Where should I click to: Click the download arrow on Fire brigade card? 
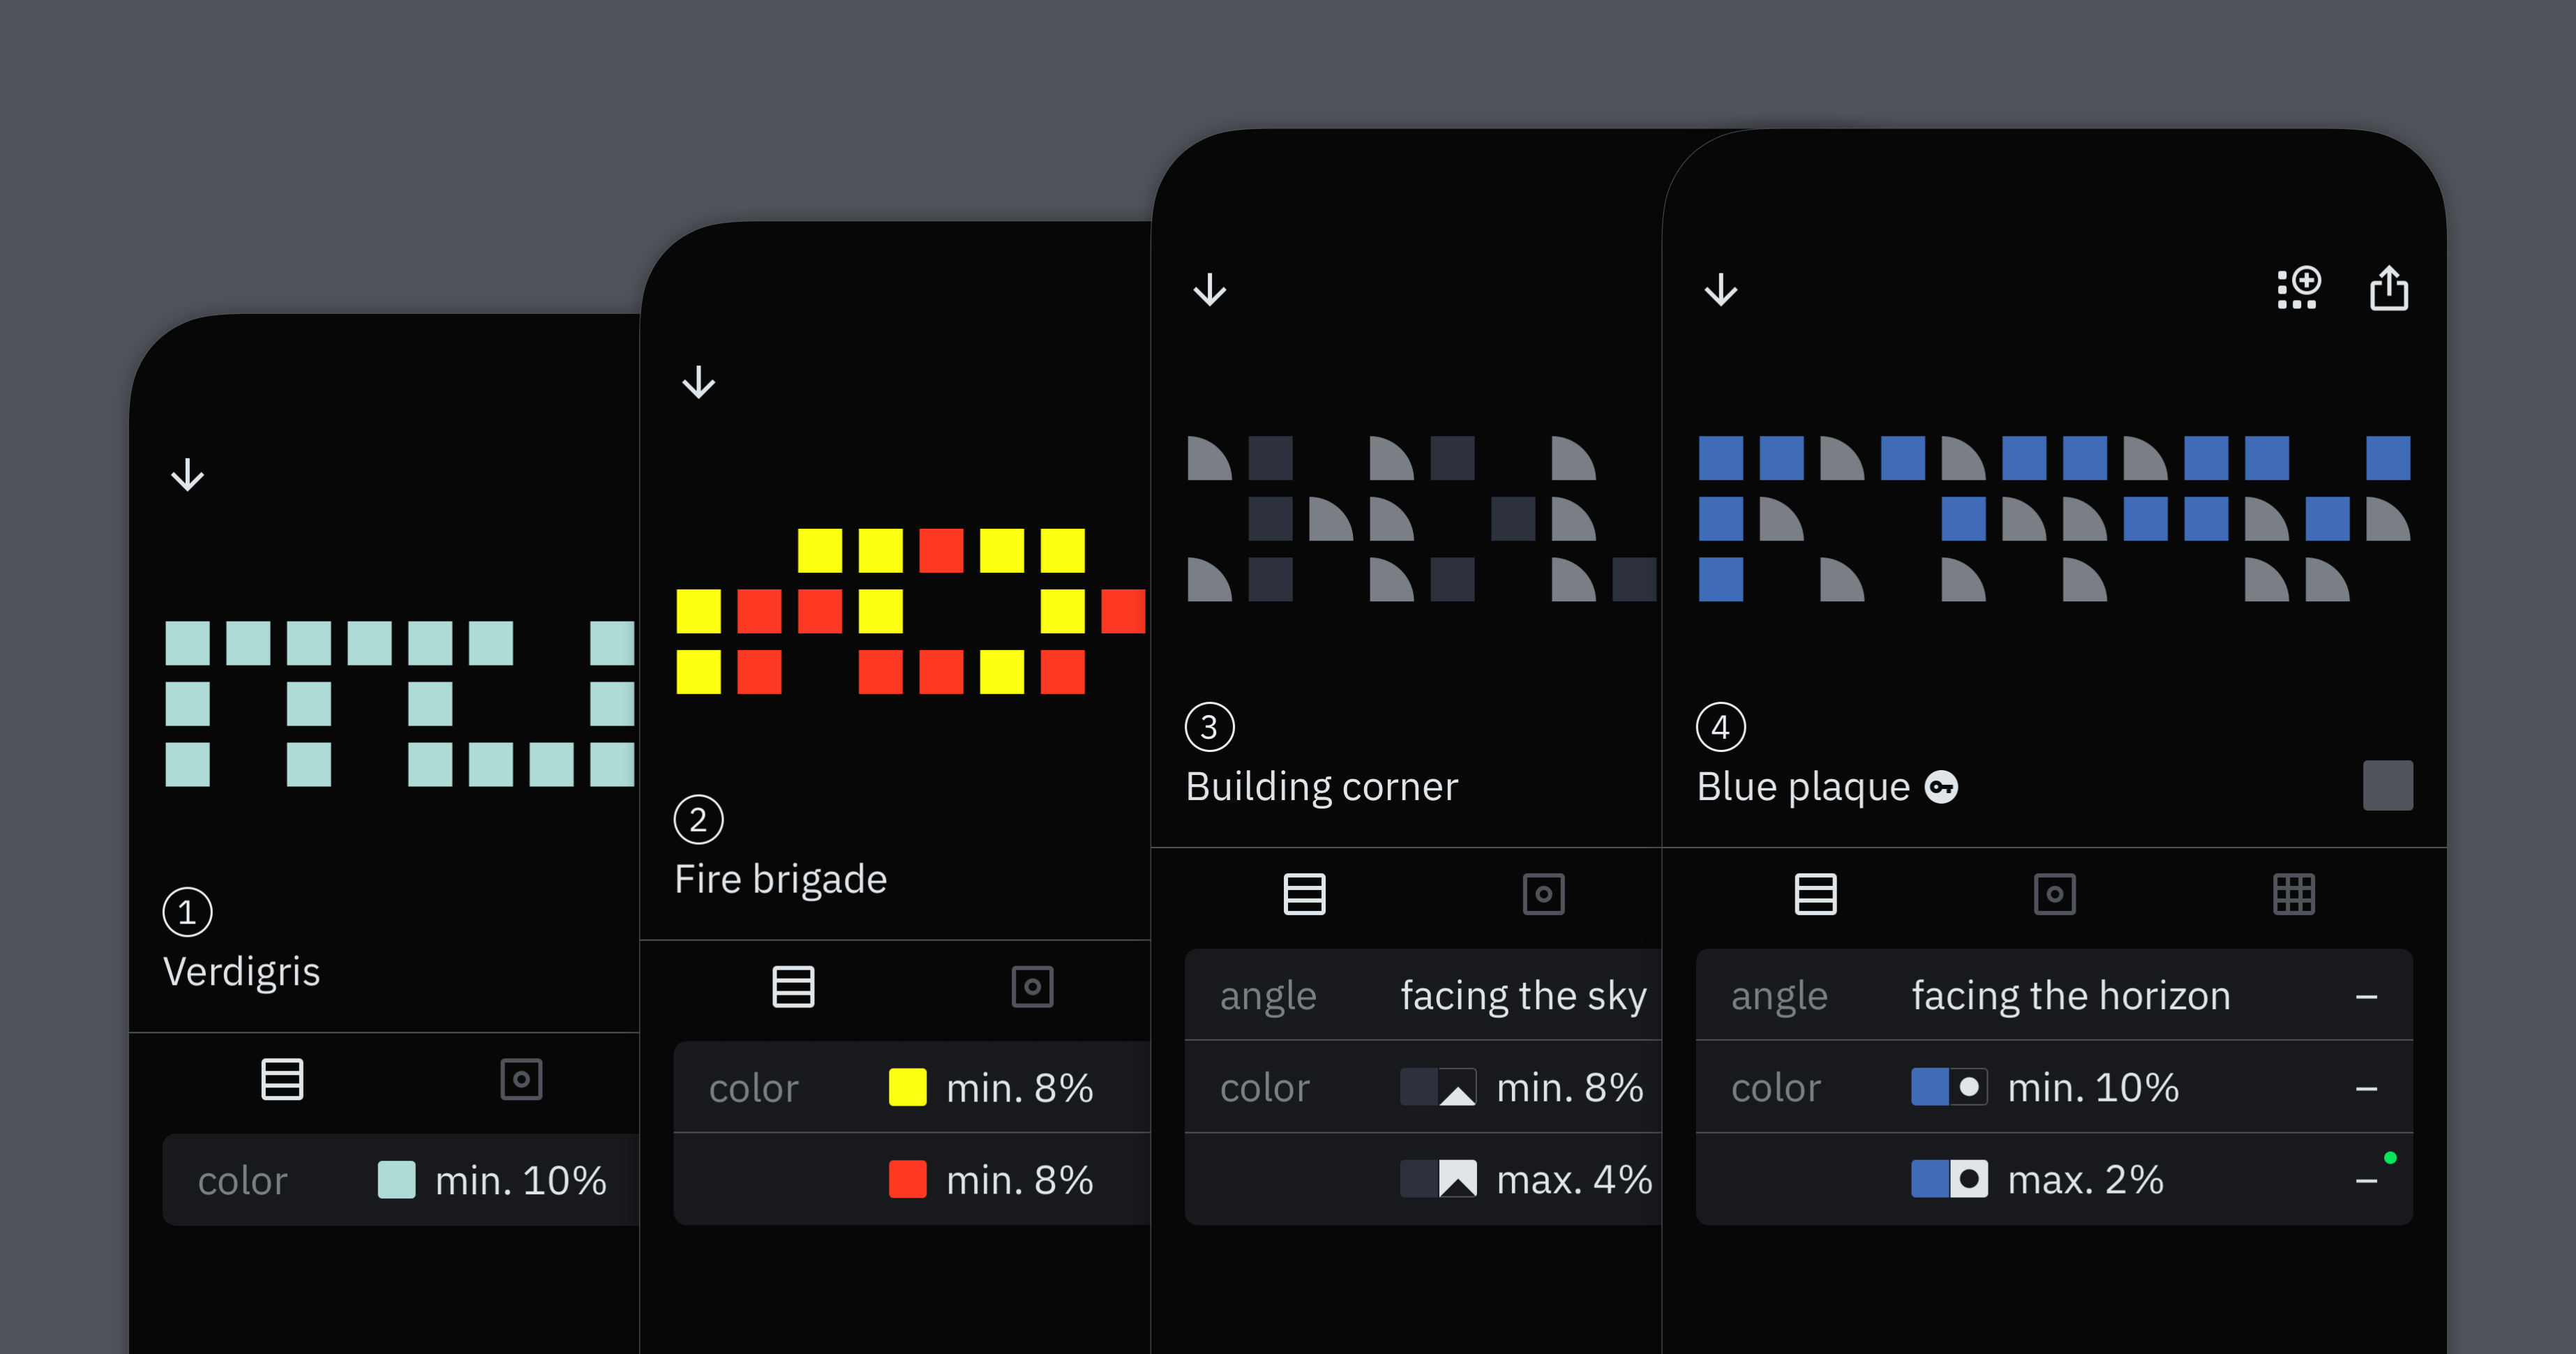(x=698, y=381)
